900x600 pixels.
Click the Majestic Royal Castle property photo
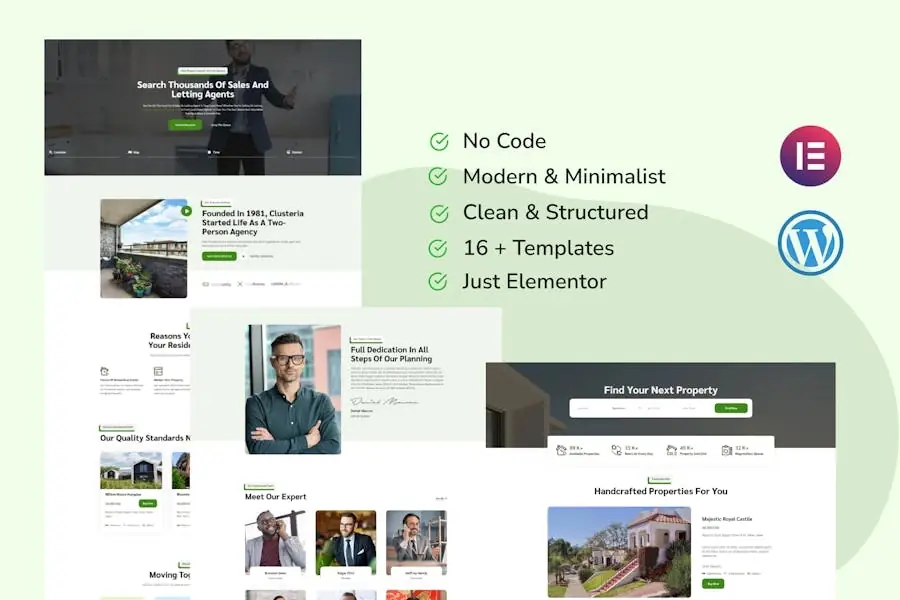click(x=619, y=552)
